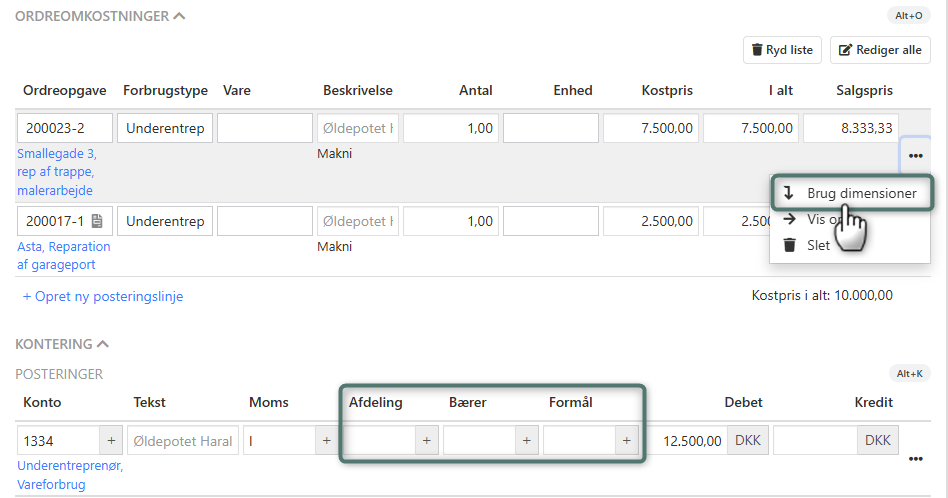Click document icon in order field 200017-1
The width and height of the screenshot is (948, 498).
(97, 221)
